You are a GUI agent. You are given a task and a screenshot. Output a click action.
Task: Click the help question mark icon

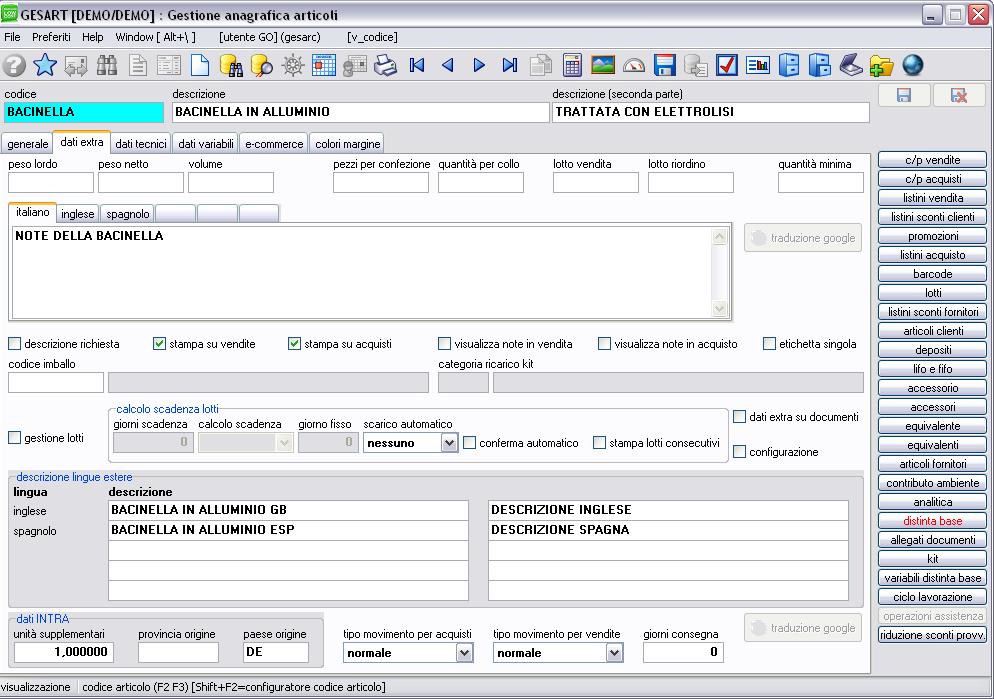click(14, 66)
